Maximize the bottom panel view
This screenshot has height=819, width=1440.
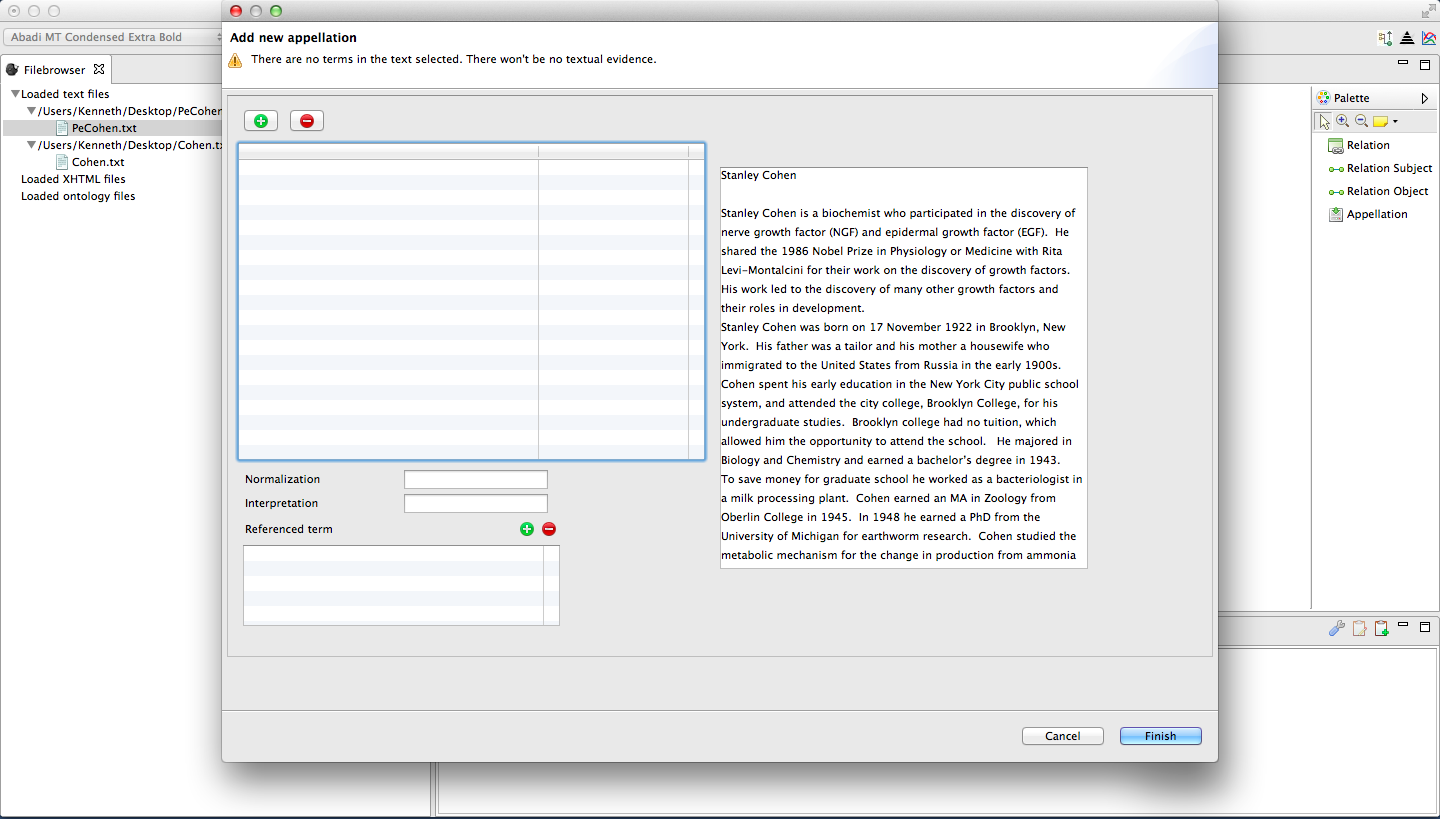1425,627
